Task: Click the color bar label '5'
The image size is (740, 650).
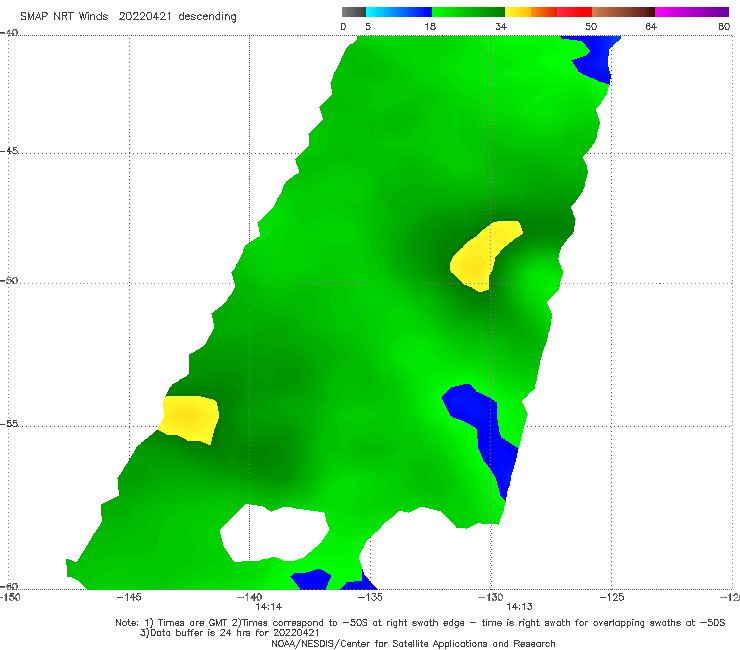Action: pos(368,27)
